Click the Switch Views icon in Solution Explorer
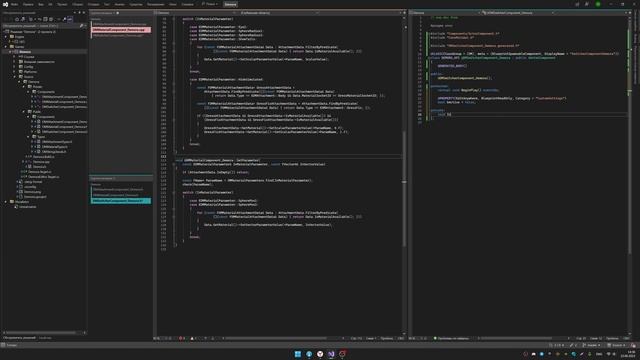Screen dimensions: 640x360 tap(22, 19)
